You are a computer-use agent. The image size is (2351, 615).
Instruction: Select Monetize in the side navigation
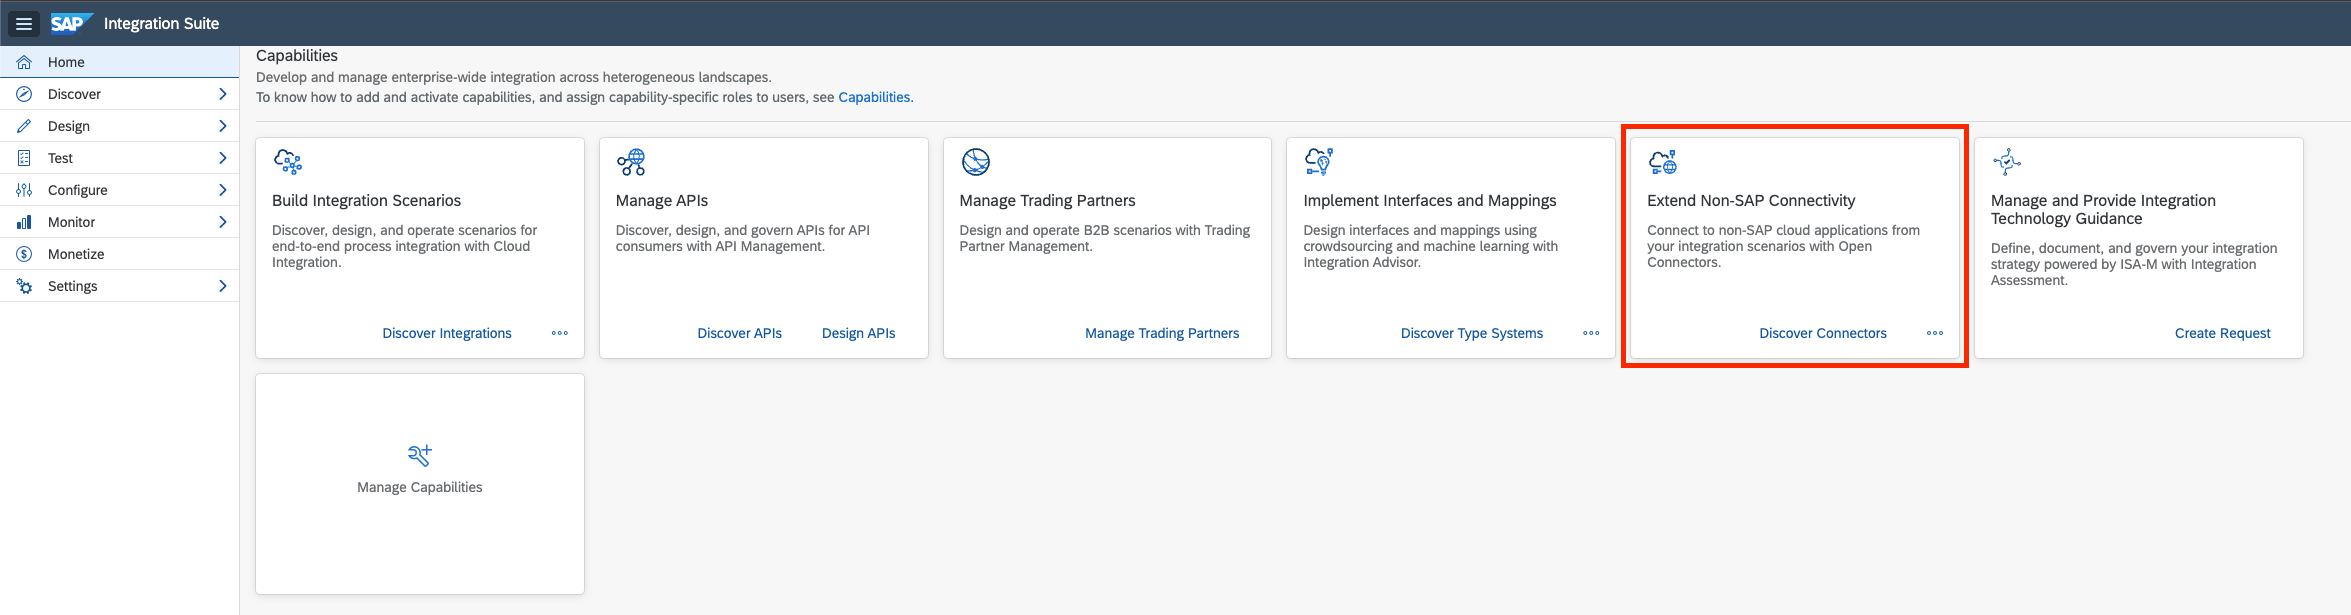[x=119, y=254]
